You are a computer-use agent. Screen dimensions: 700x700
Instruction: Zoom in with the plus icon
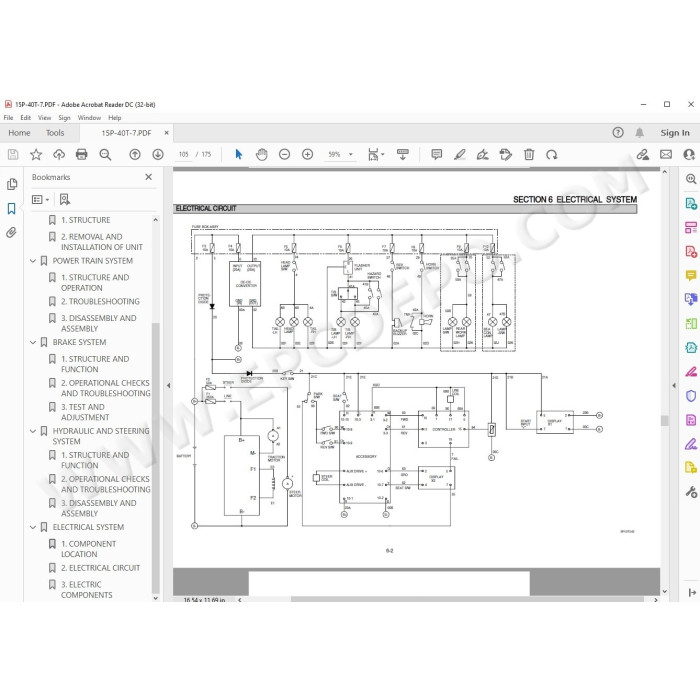coord(308,154)
